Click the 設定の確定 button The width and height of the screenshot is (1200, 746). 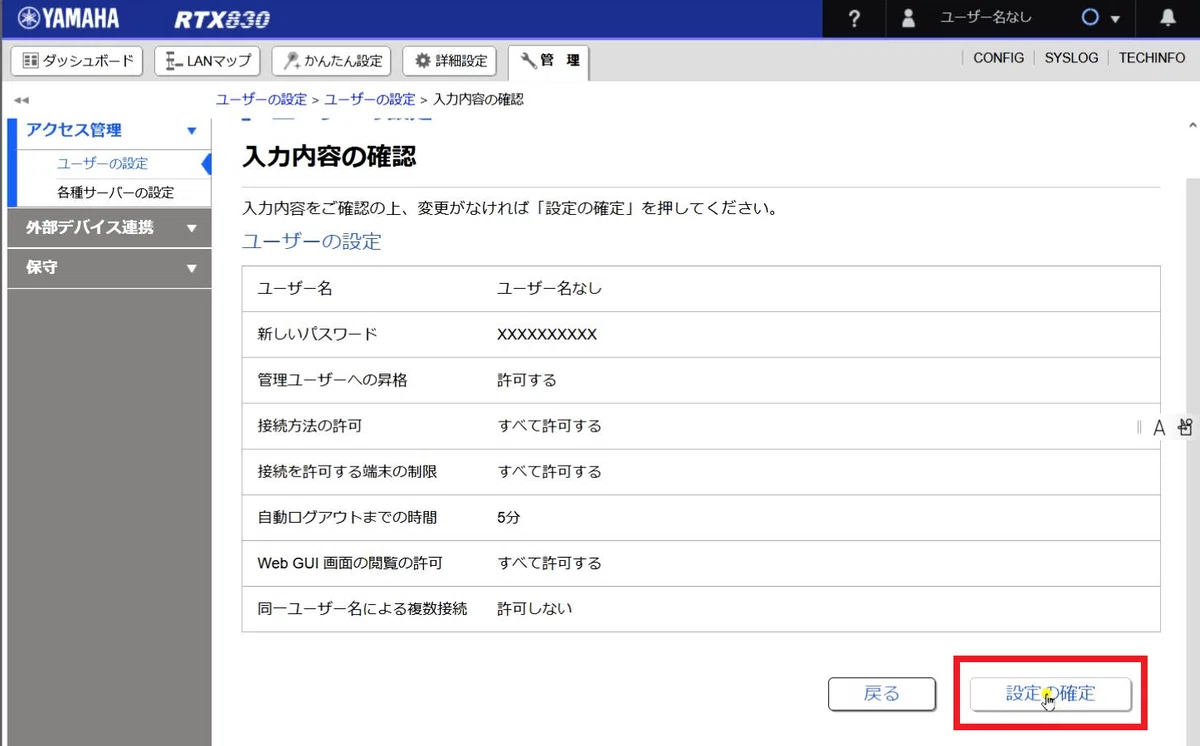(1050, 694)
